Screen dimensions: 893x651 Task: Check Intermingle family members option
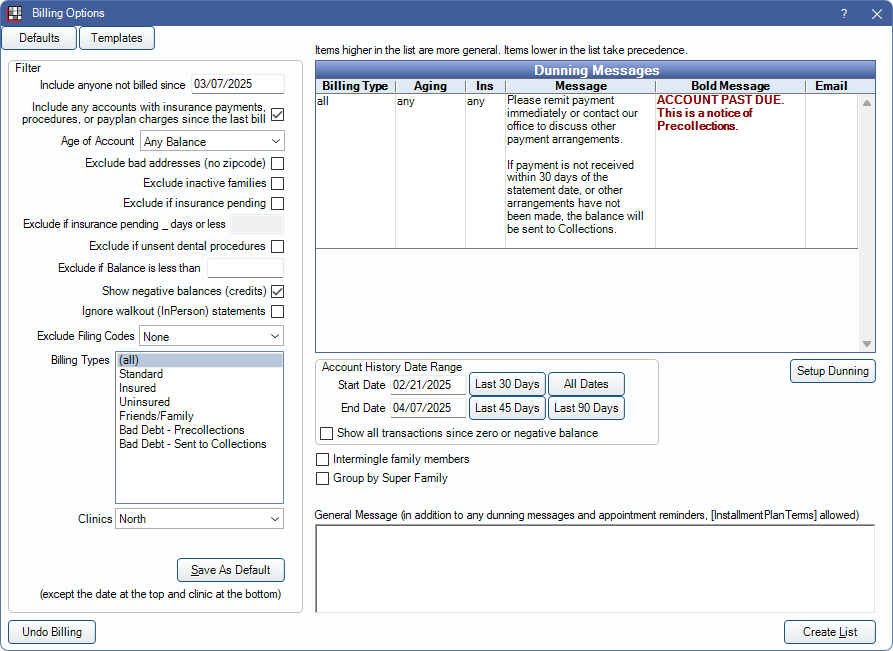pos(322,459)
